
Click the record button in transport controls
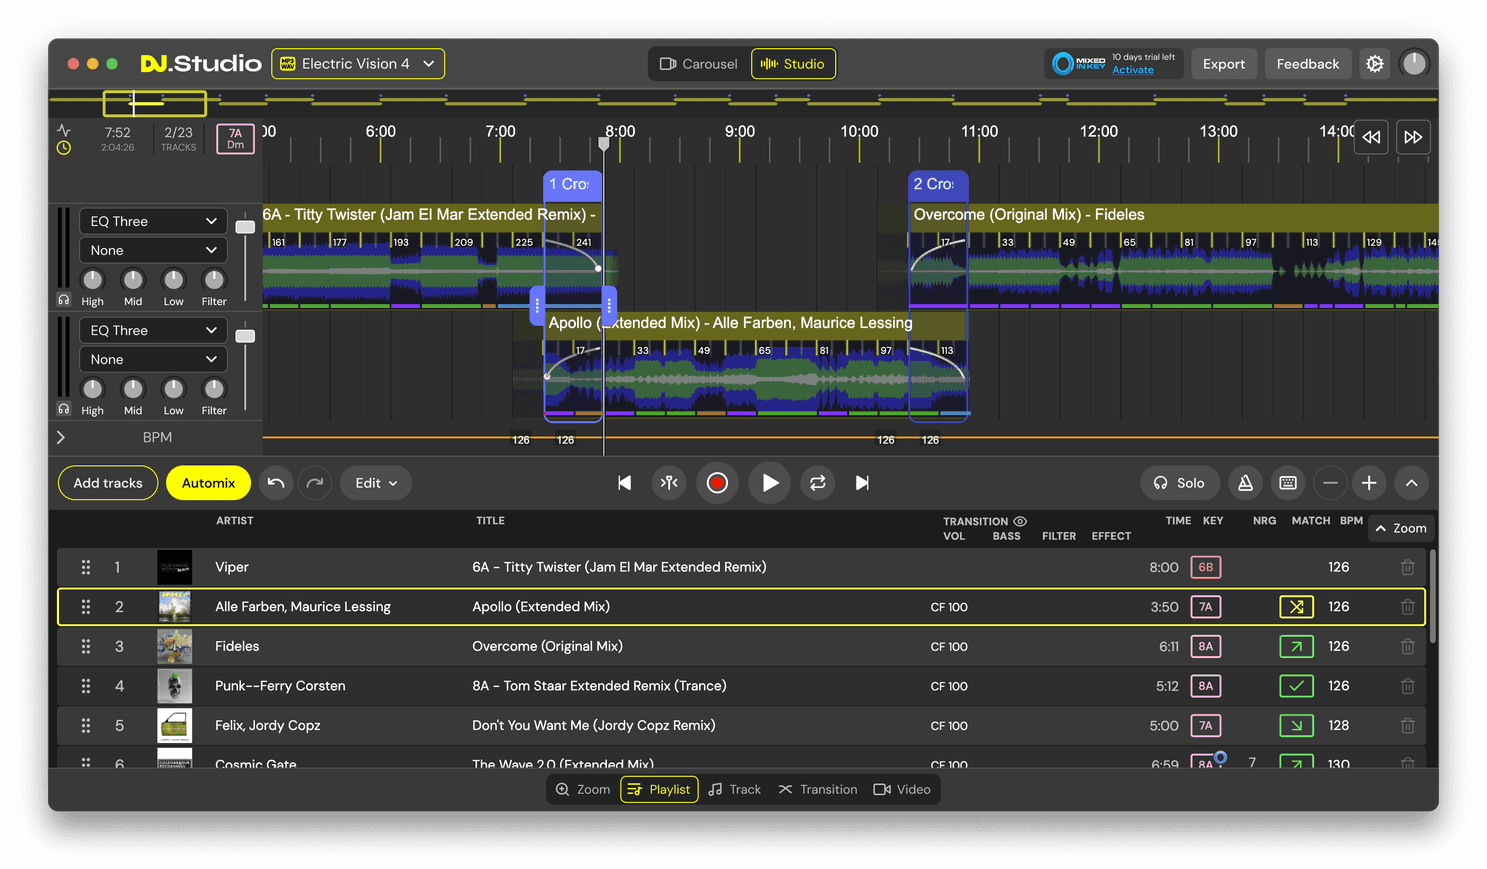point(717,483)
